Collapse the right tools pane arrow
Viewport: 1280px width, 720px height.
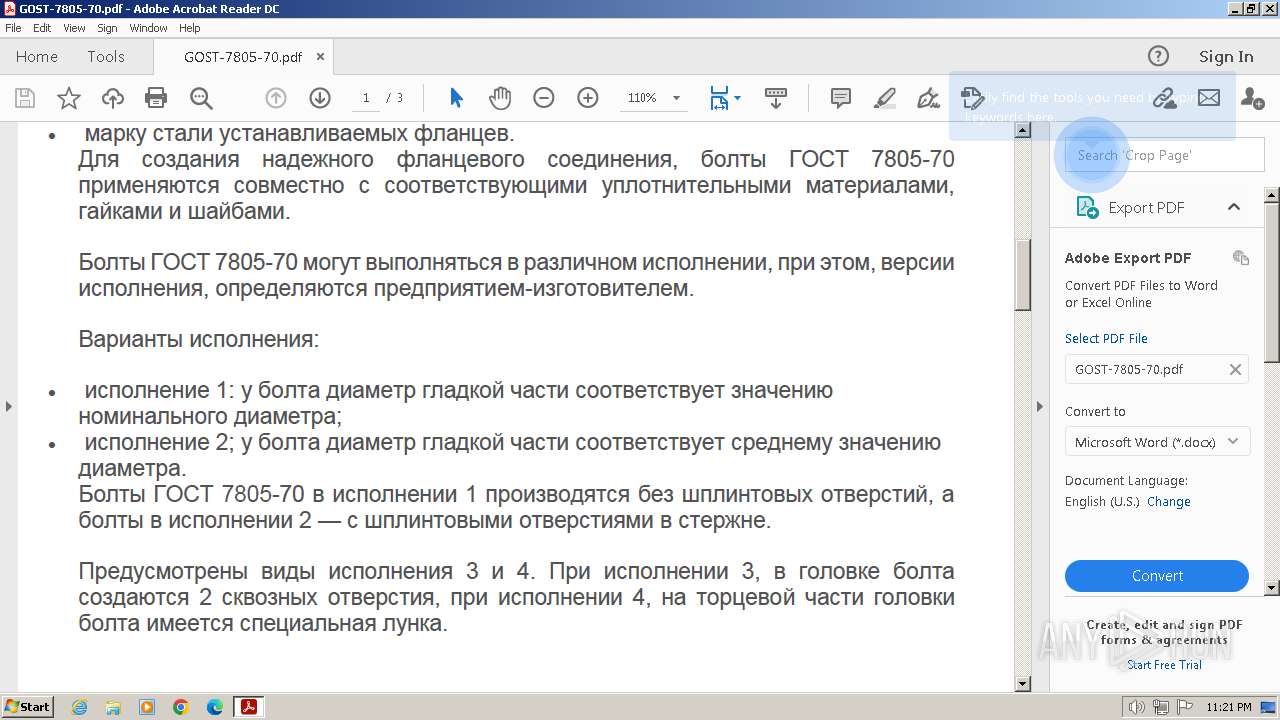[1039, 406]
